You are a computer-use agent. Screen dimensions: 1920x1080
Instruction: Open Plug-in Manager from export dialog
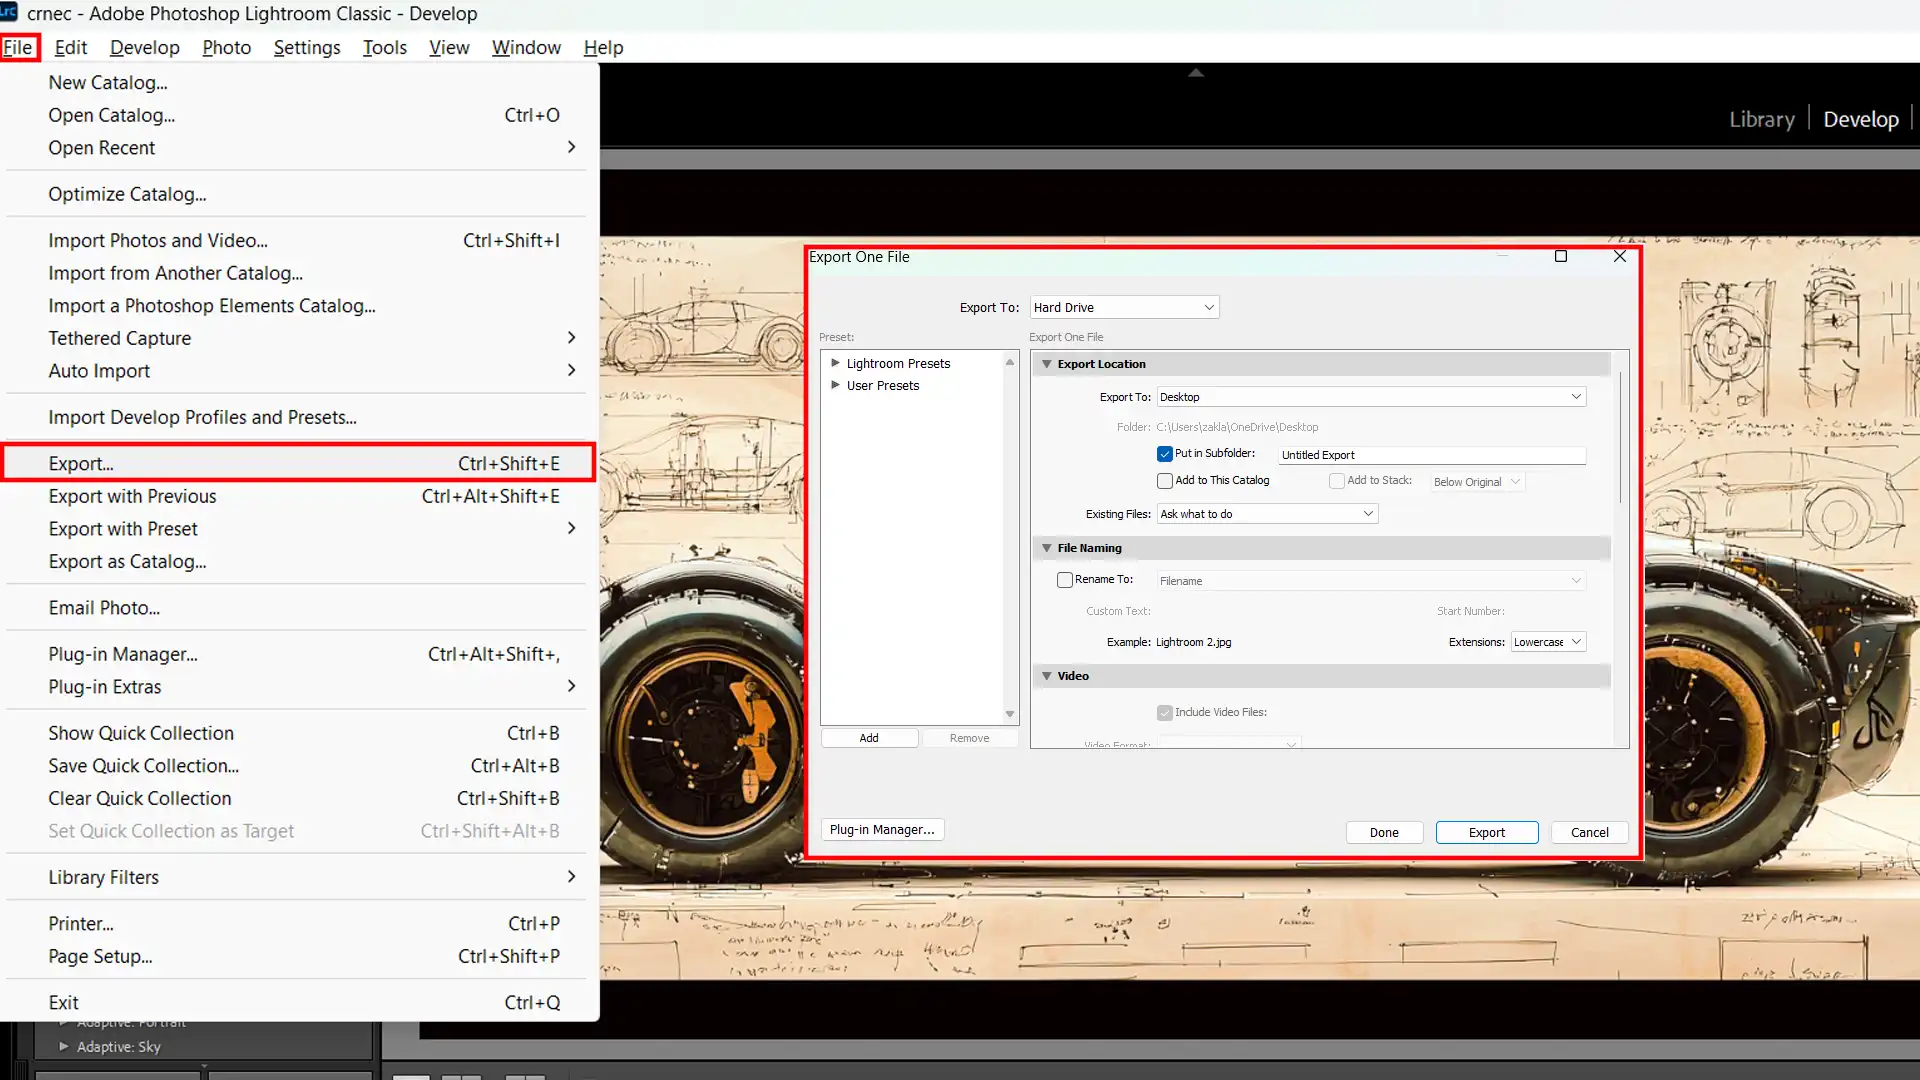(x=881, y=828)
